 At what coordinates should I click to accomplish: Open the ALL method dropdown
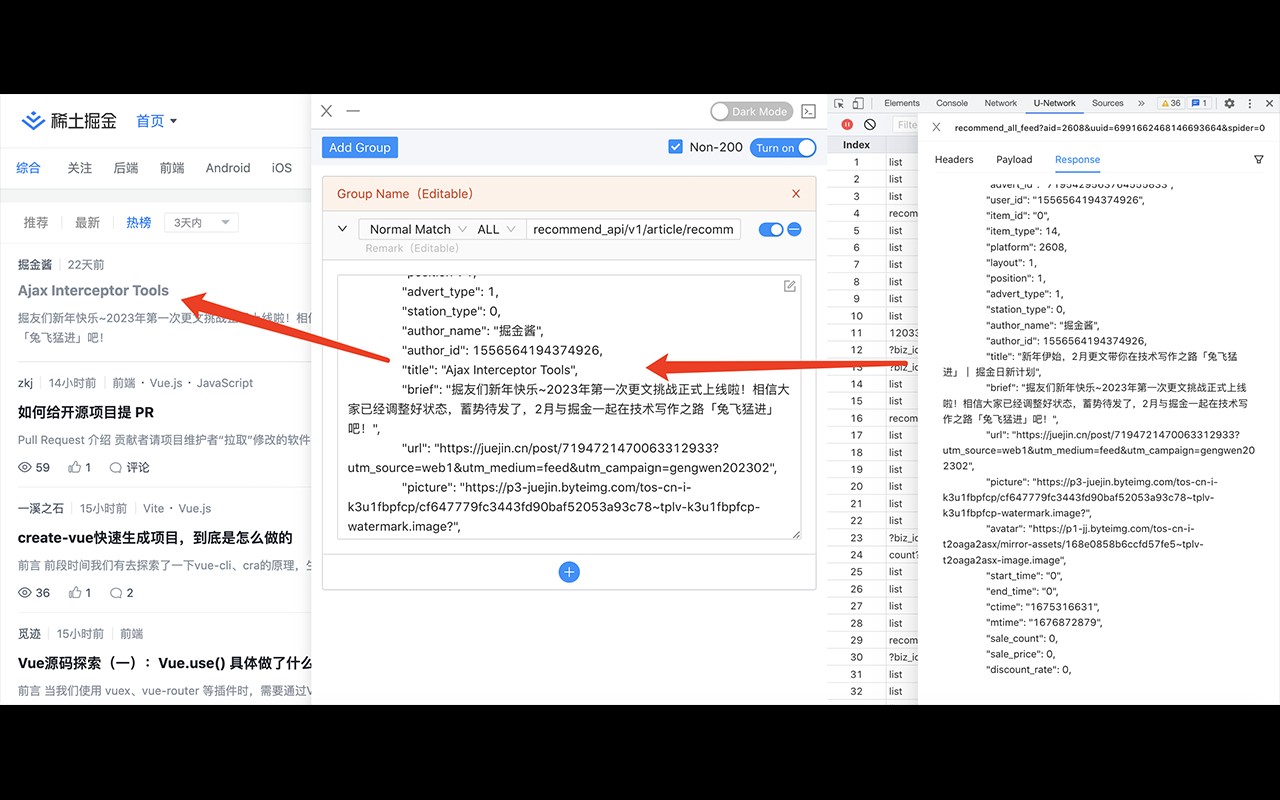click(x=497, y=229)
